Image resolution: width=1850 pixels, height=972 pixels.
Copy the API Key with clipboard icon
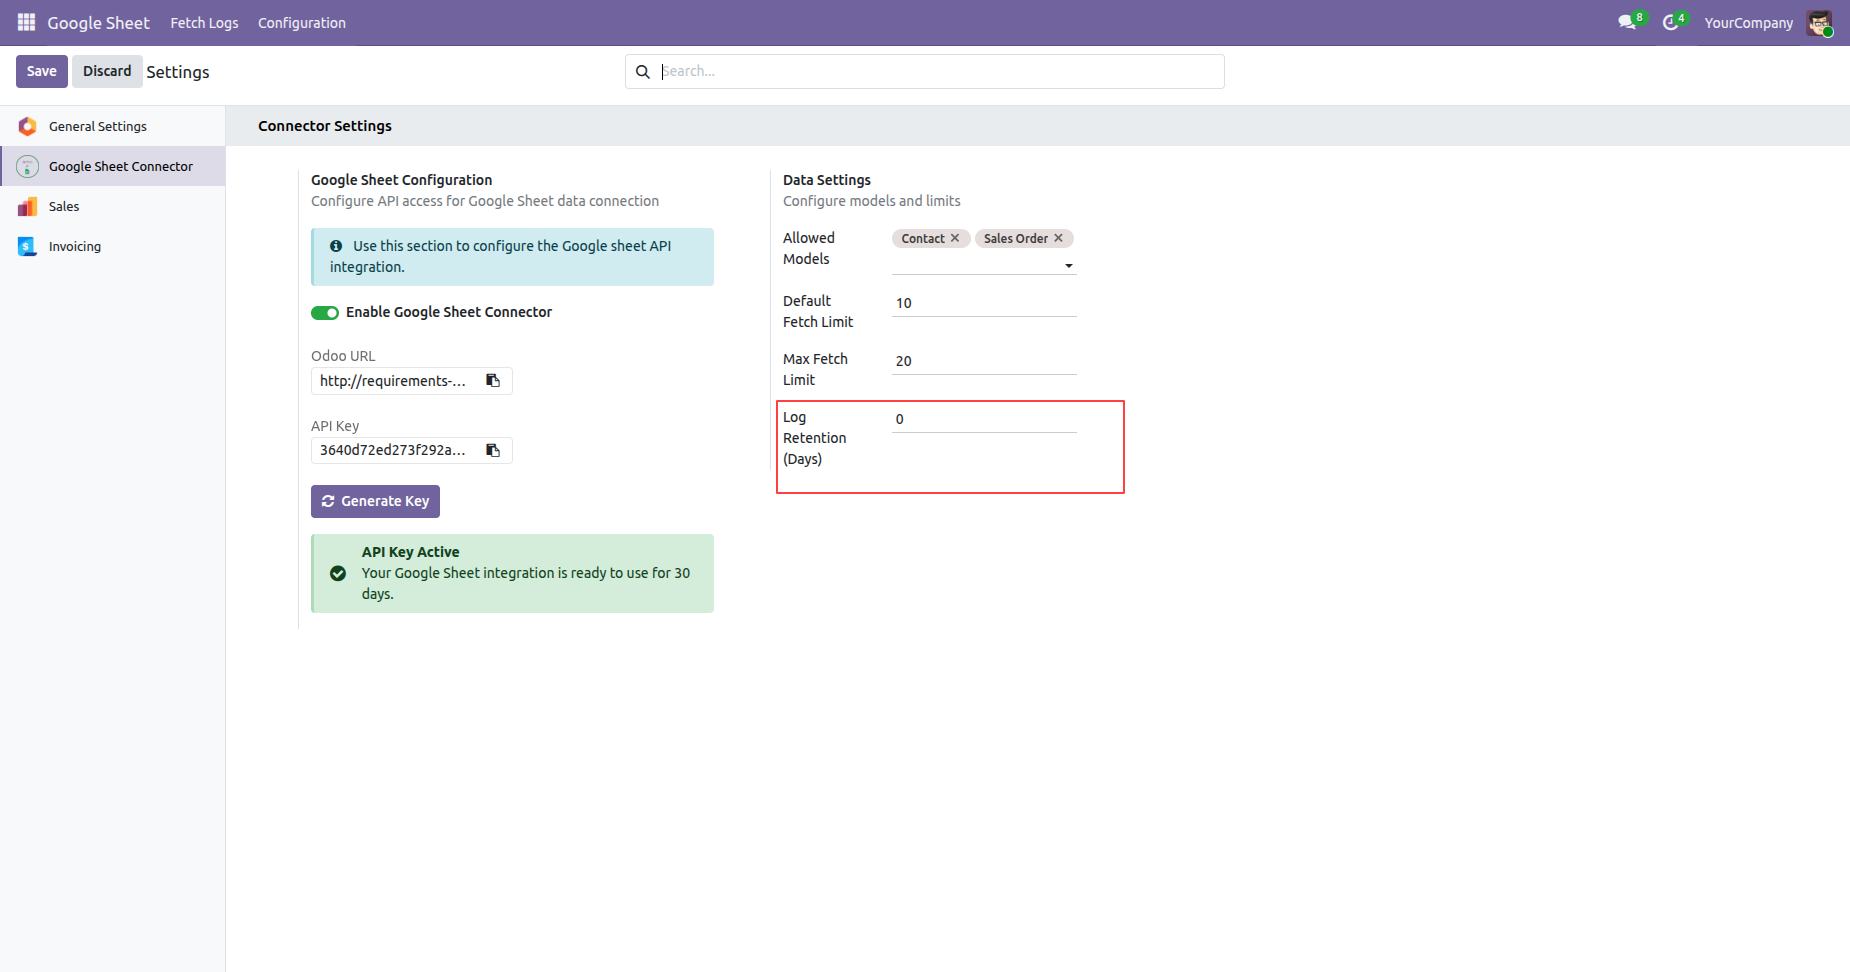tap(493, 450)
